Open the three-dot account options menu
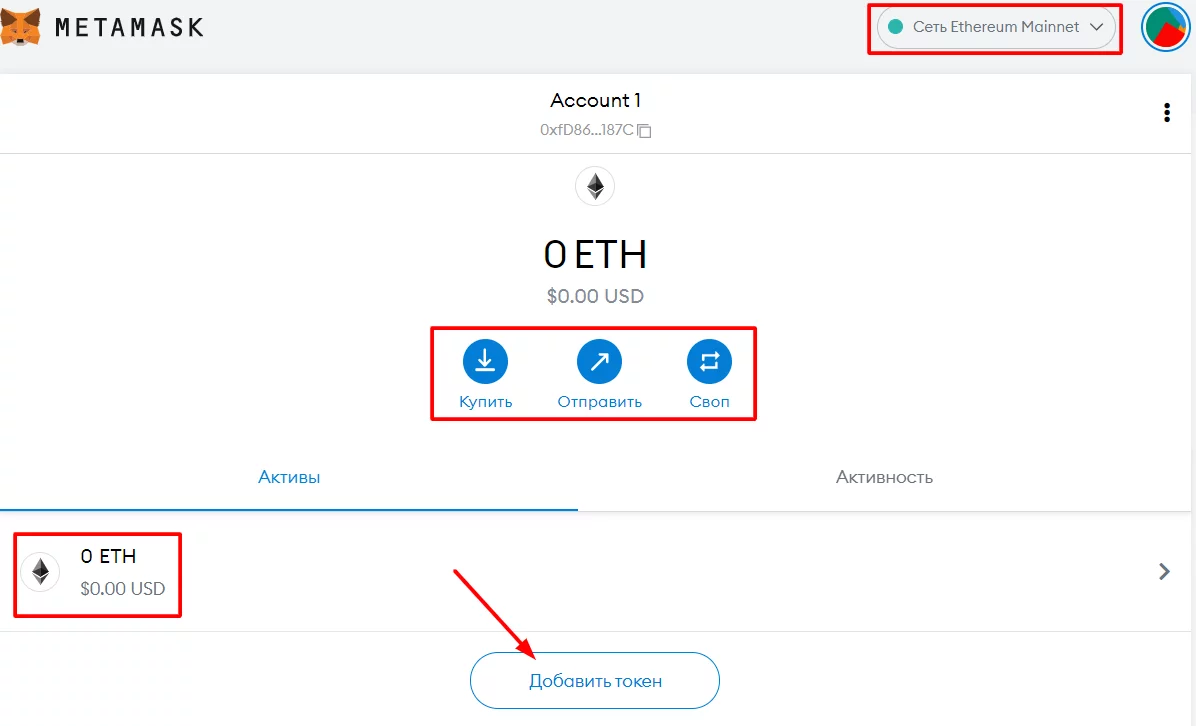 point(1166,113)
